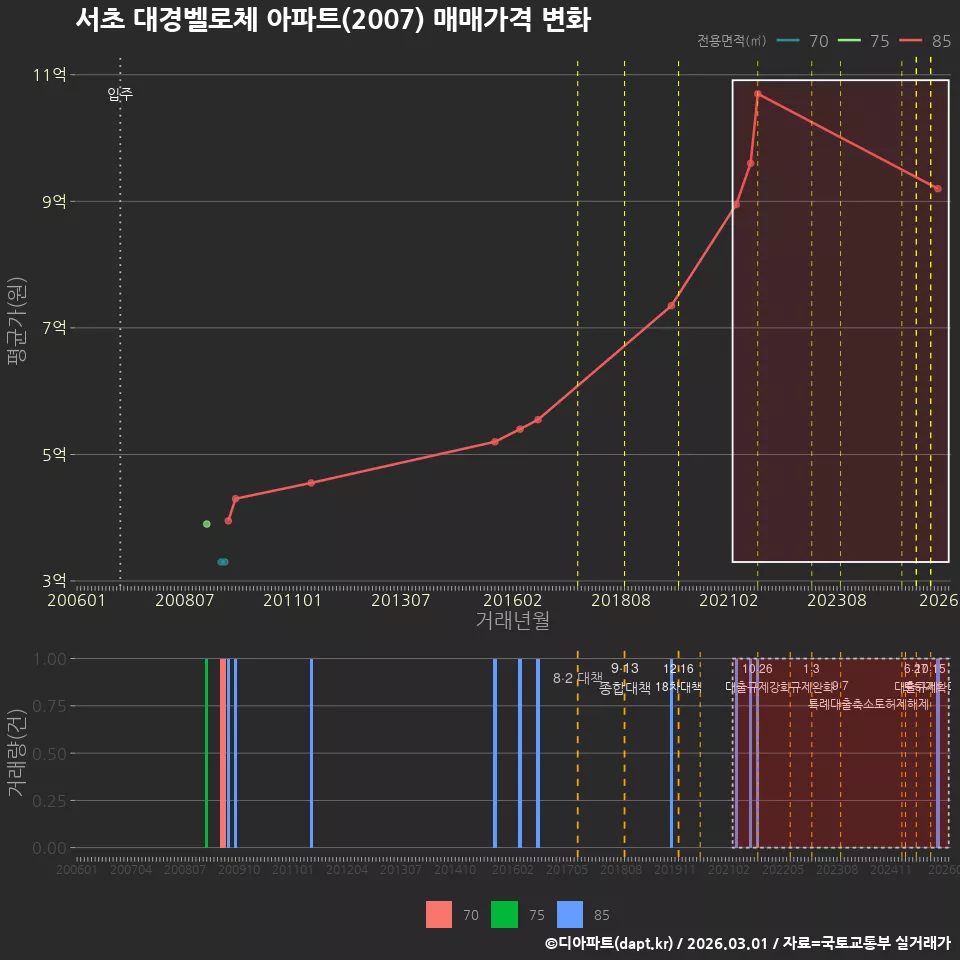Click the 1·3 policy date label
This screenshot has width=960, height=960.
pyautogui.click(x=811, y=669)
